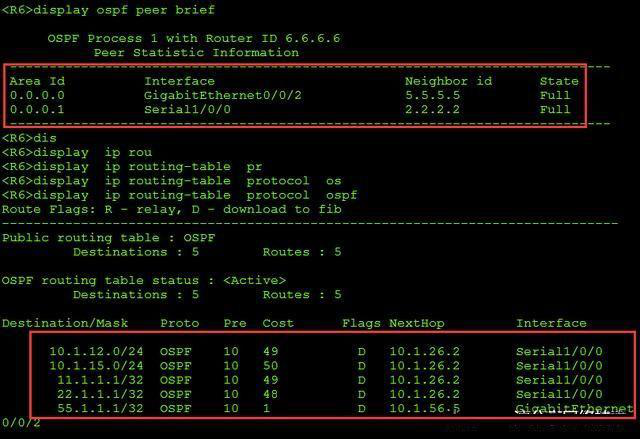The width and height of the screenshot is (640, 439).
Task: Select destination 22.1.1.1/32
Action: [x=100, y=394]
